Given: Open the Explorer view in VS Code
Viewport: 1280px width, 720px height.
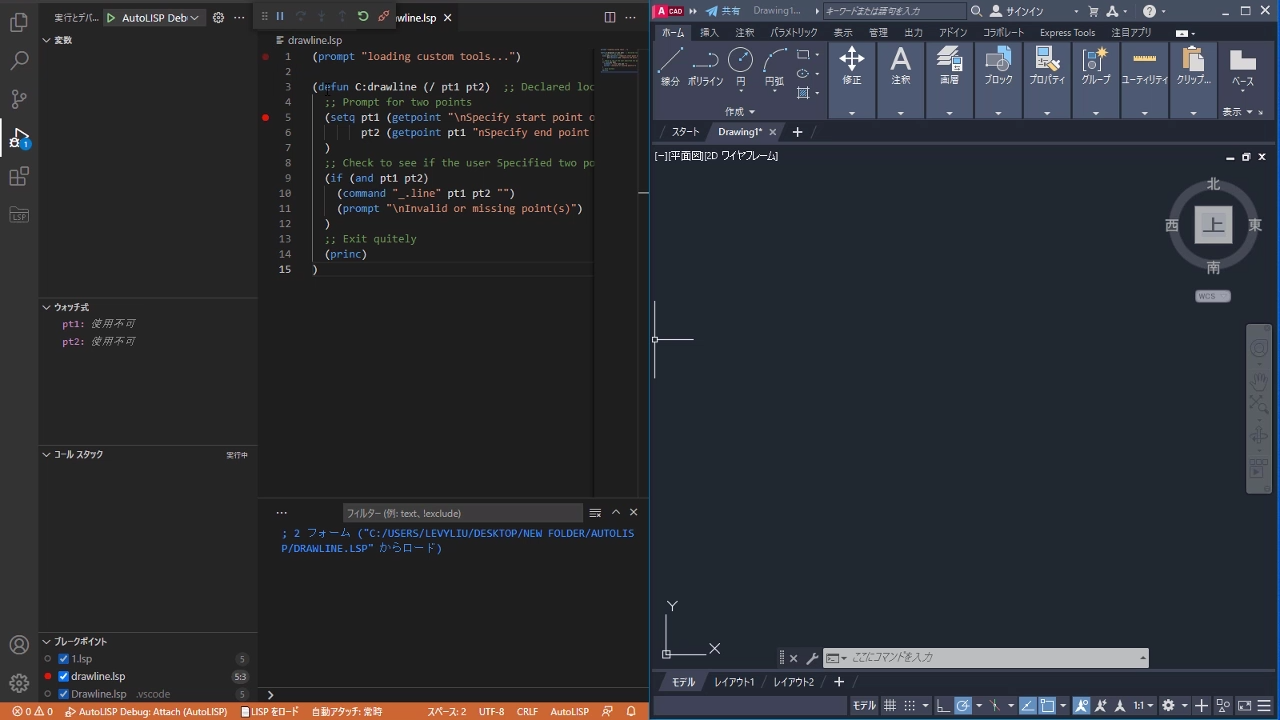Looking at the screenshot, I should point(19,22).
